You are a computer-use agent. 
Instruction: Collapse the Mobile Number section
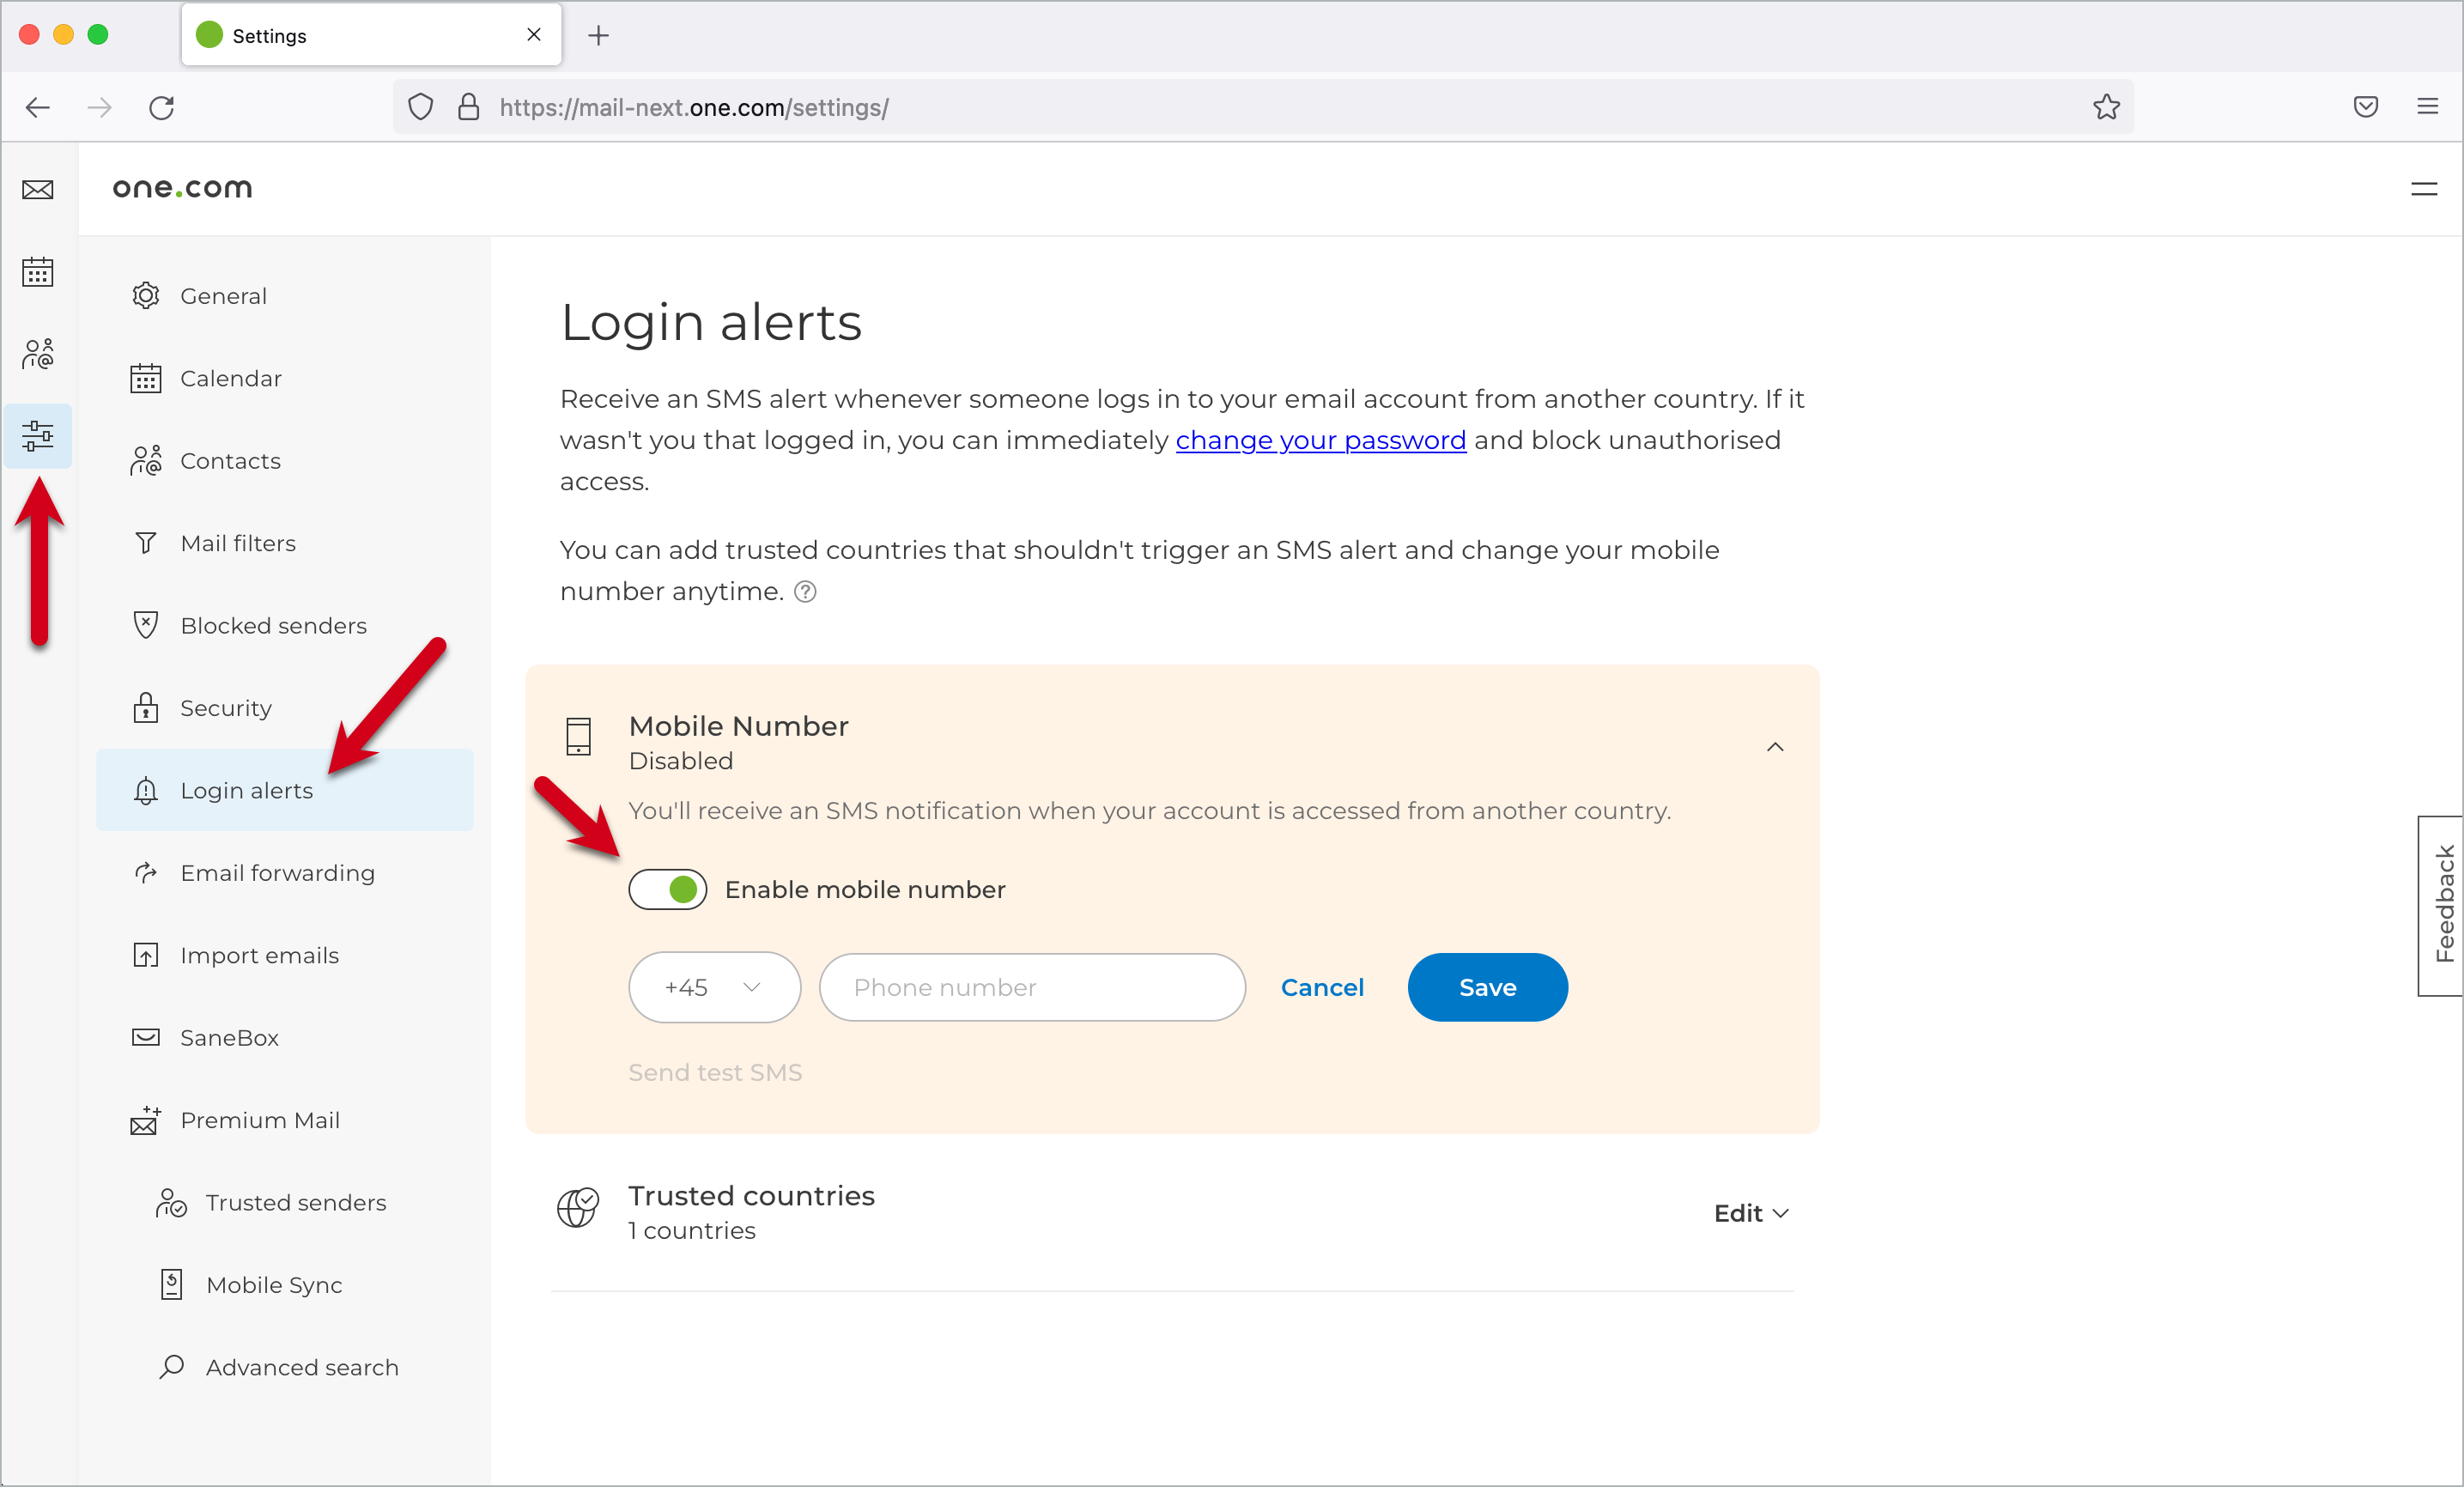pos(1775,747)
